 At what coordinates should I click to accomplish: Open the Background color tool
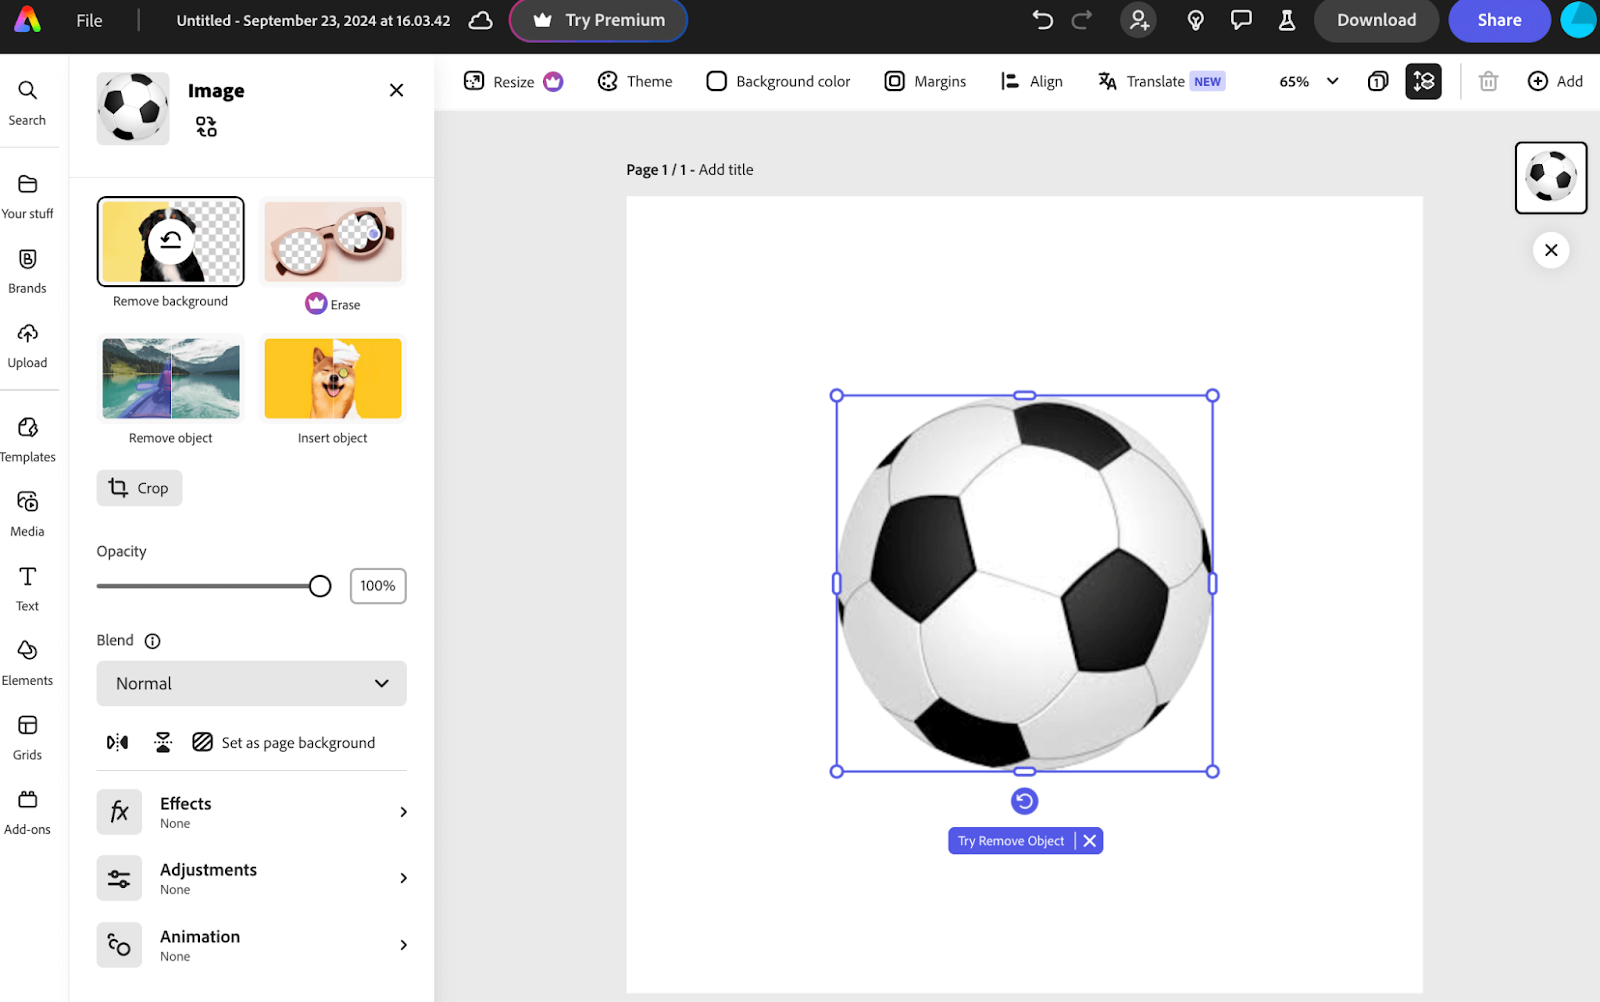[778, 81]
